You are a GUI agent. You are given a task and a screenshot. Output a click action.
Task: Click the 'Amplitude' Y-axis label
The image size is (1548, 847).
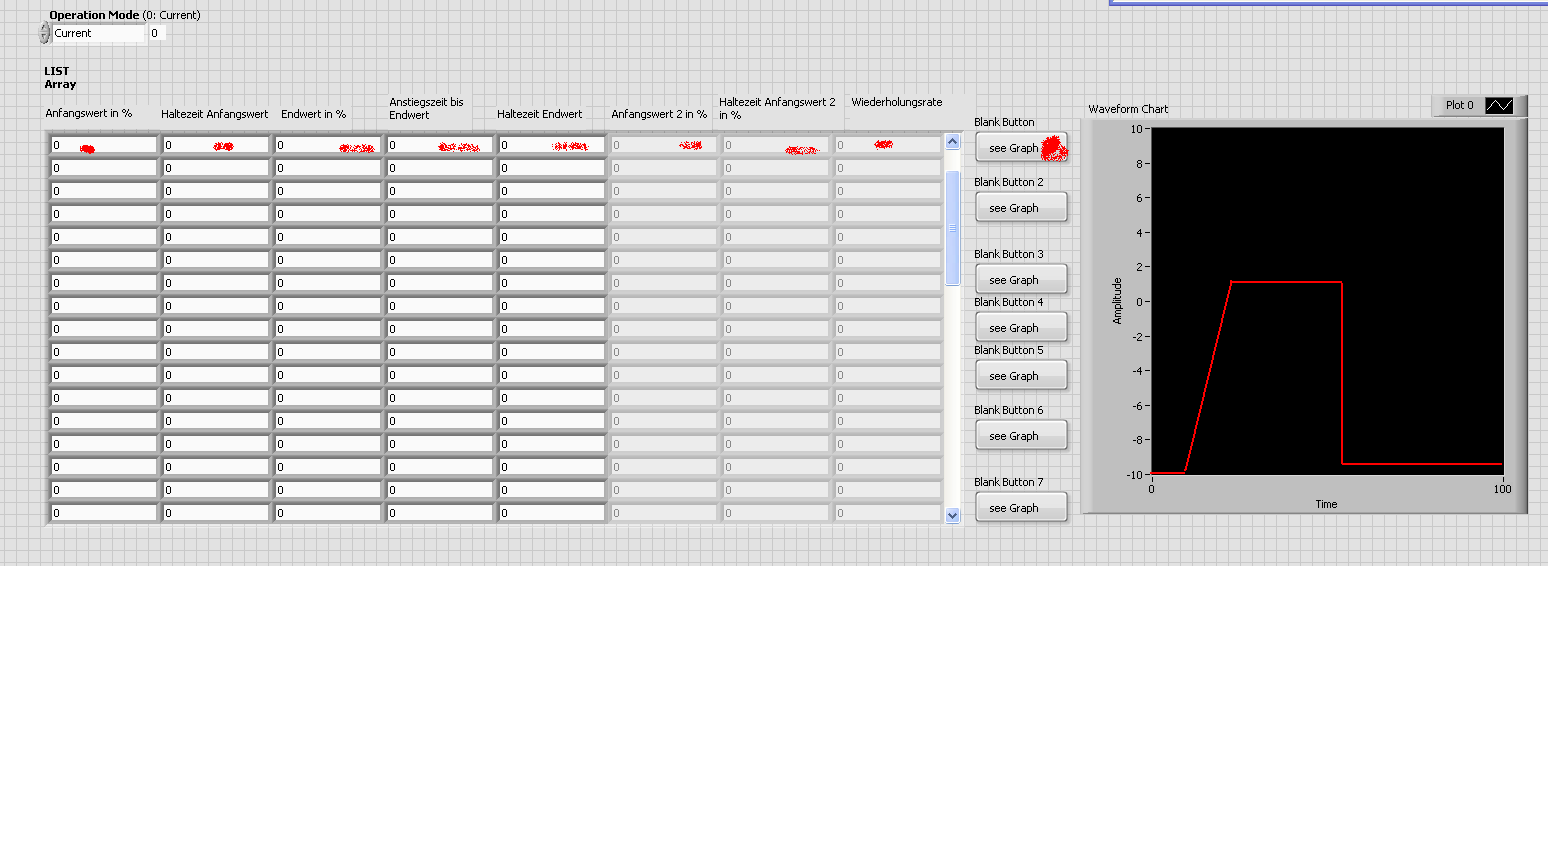tap(1117, 301)
